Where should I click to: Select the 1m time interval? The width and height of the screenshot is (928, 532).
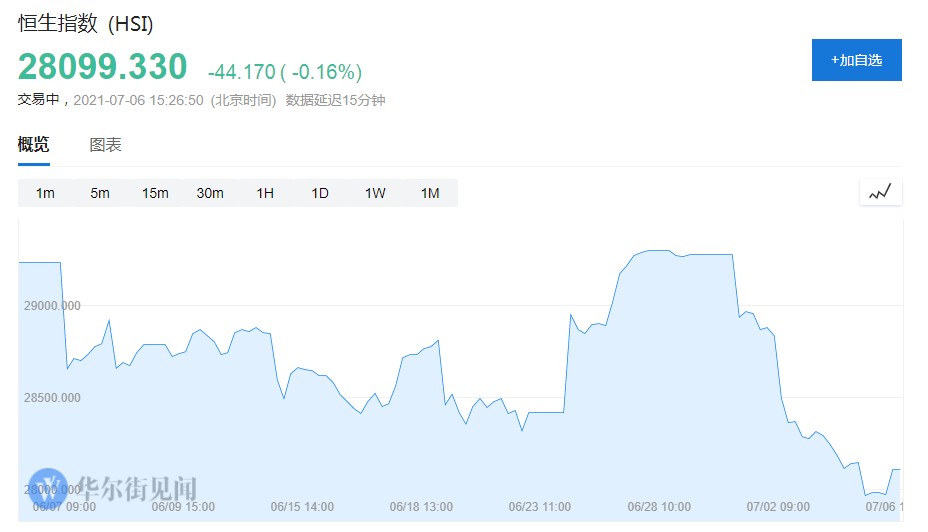point(45,193)
